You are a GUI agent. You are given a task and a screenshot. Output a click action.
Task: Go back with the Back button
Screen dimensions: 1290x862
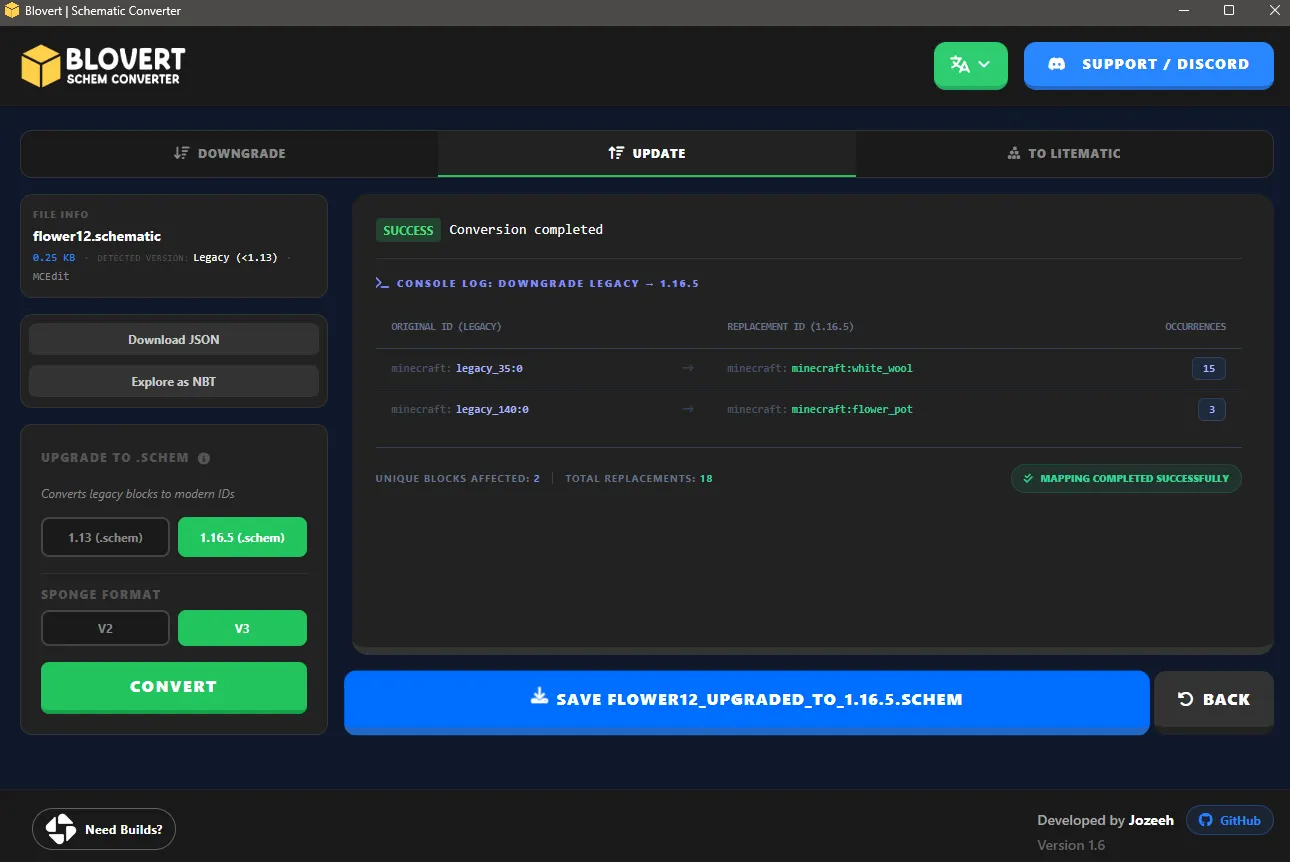[1214, 700]
